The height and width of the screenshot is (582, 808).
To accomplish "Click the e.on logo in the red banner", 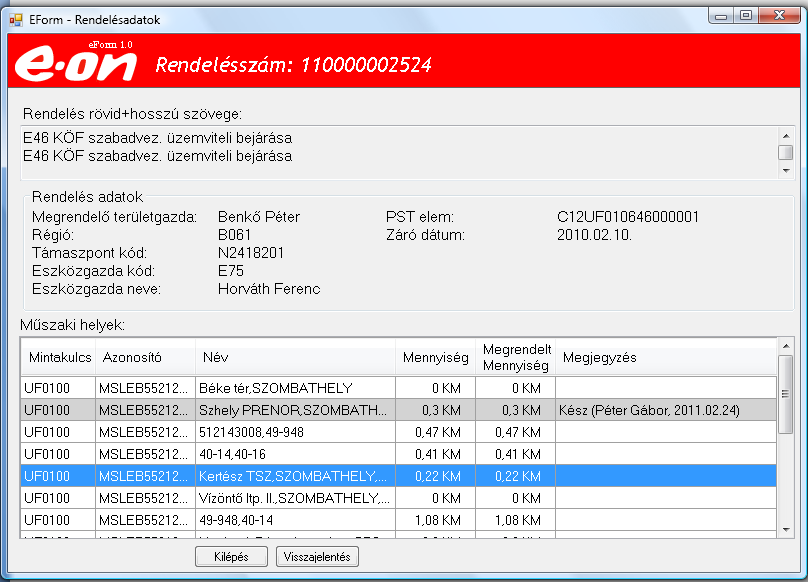I will click(x=76, y=62).
